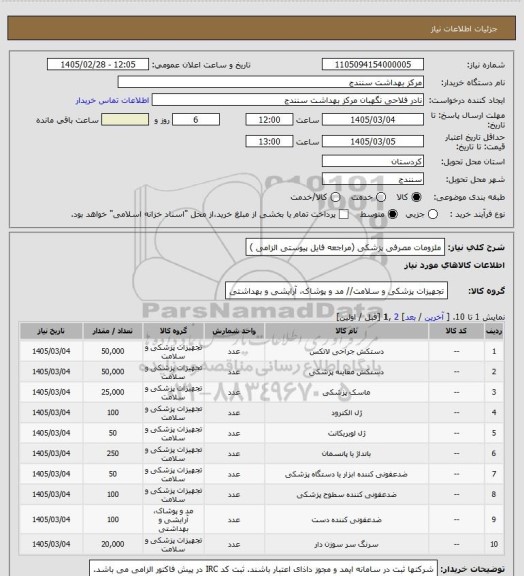Click the نام کالا column header
The height and width of the screenshot is (576, 524).
[347, 331]
